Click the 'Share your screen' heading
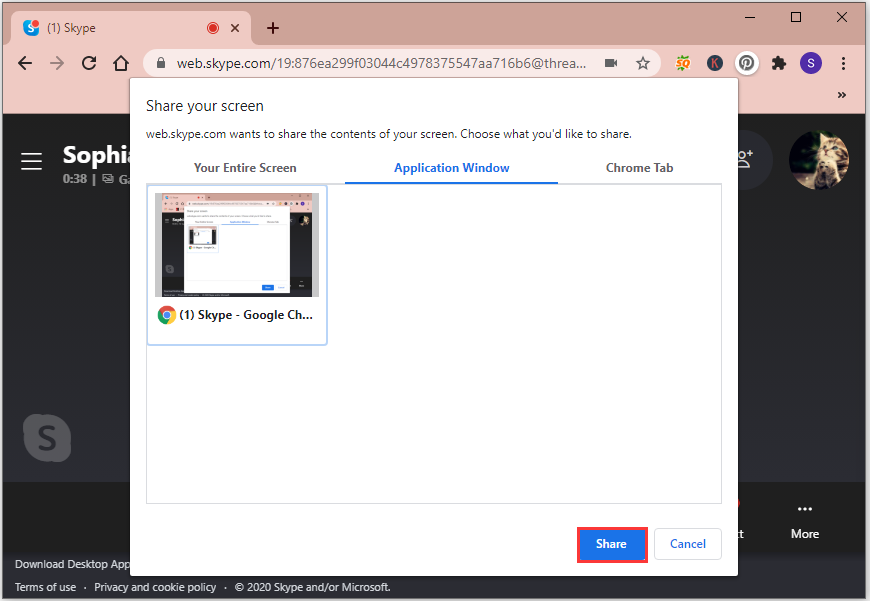Screen dimensions: 870x601 205,106
